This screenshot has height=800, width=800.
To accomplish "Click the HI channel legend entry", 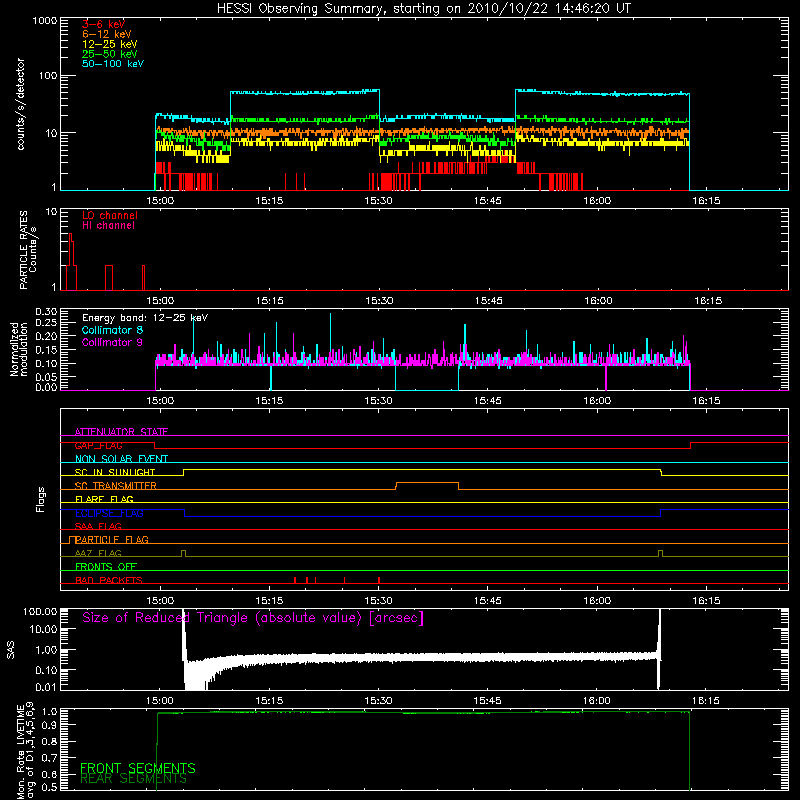I will (x=108, y=226).
